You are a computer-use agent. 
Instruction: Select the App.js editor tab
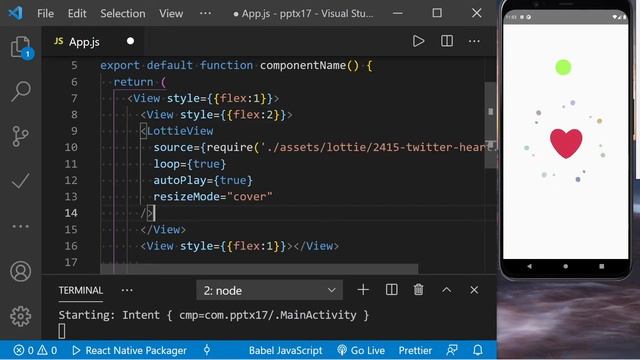pos(93,42)
